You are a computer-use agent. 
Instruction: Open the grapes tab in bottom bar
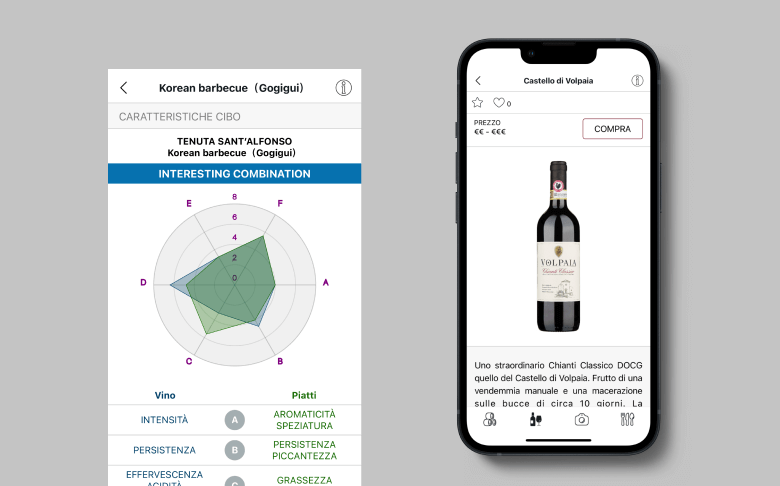[x=489, y=419]
